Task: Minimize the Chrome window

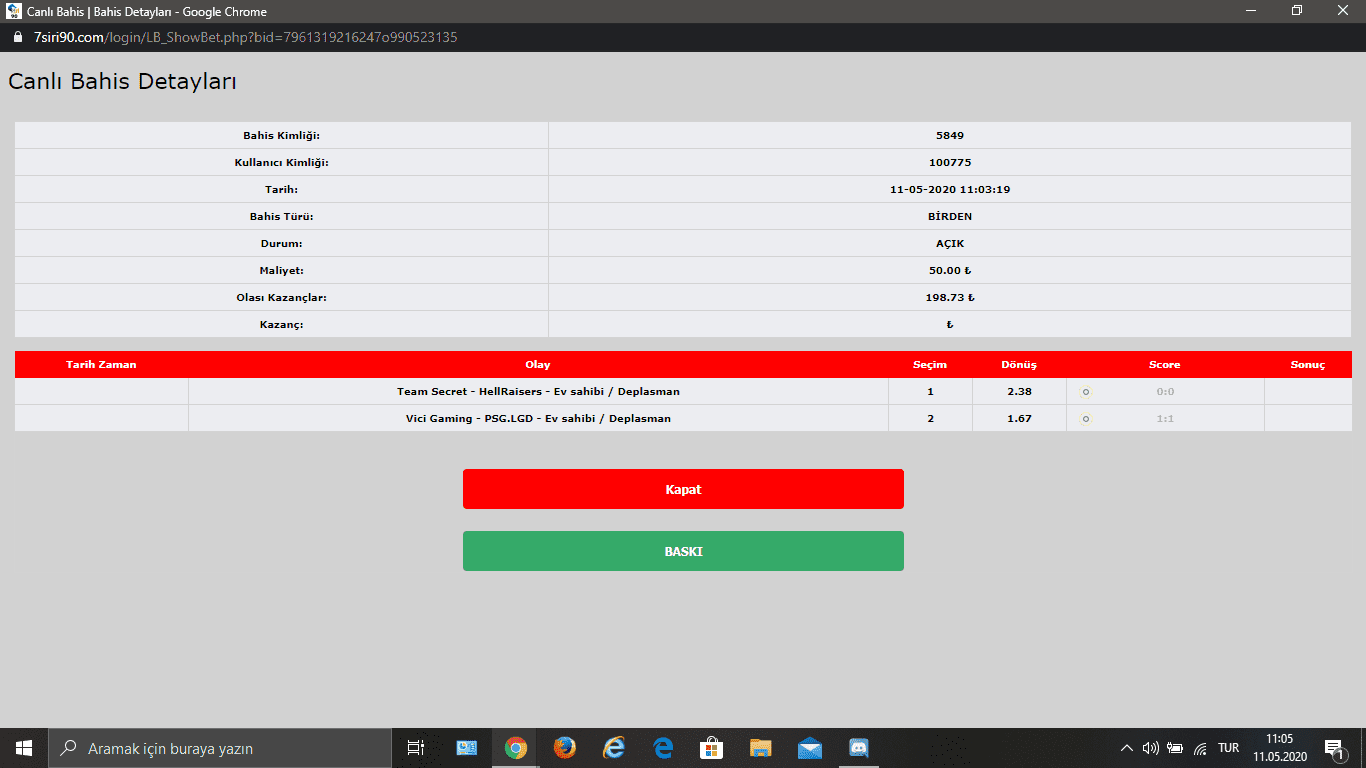Action: pos(1251,11)
